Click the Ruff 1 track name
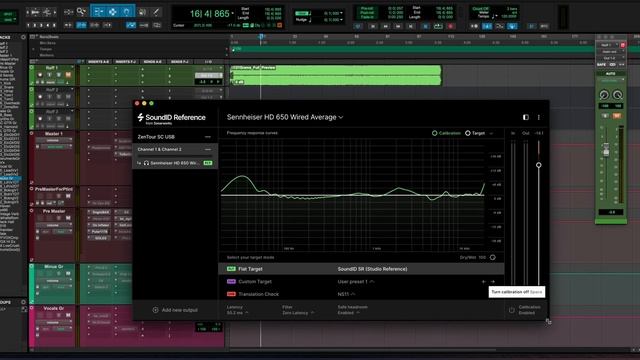 click(x=52, y=68)
